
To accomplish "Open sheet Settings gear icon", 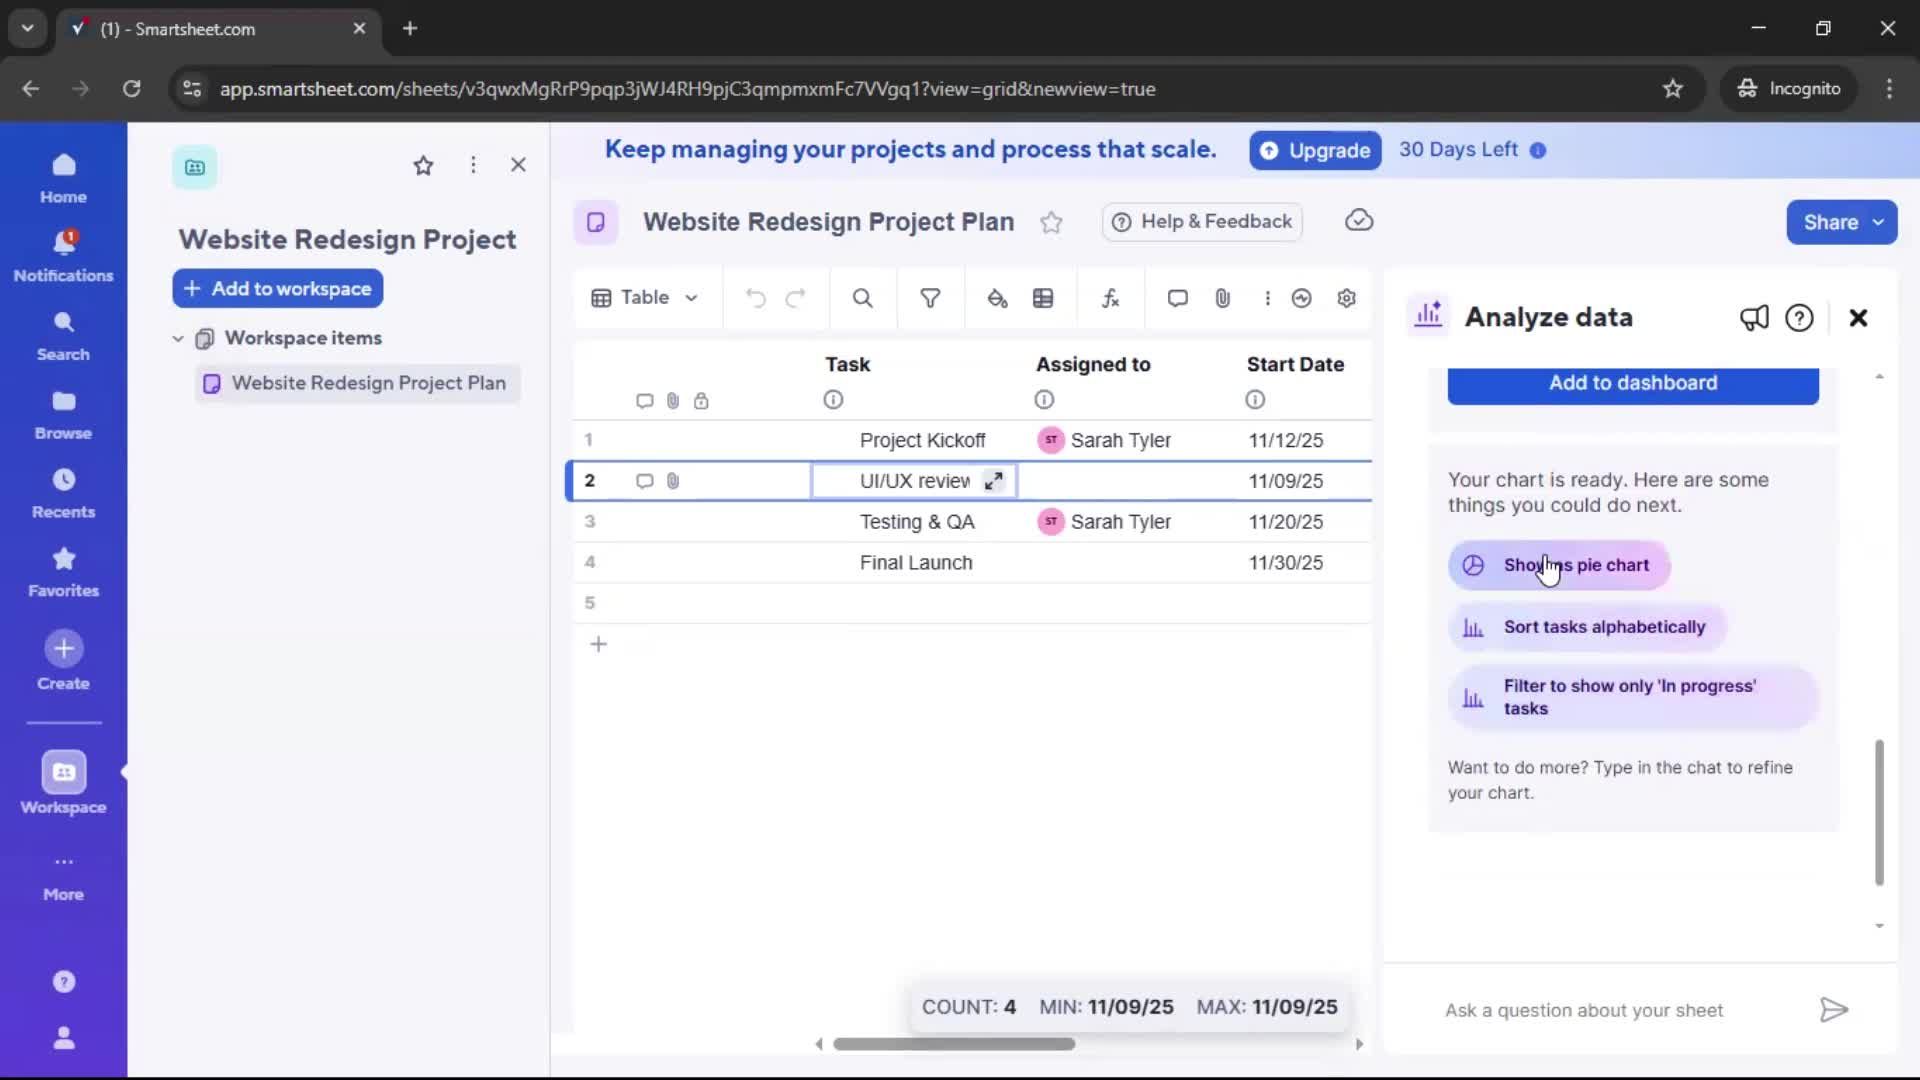I will coord(1346,298).
